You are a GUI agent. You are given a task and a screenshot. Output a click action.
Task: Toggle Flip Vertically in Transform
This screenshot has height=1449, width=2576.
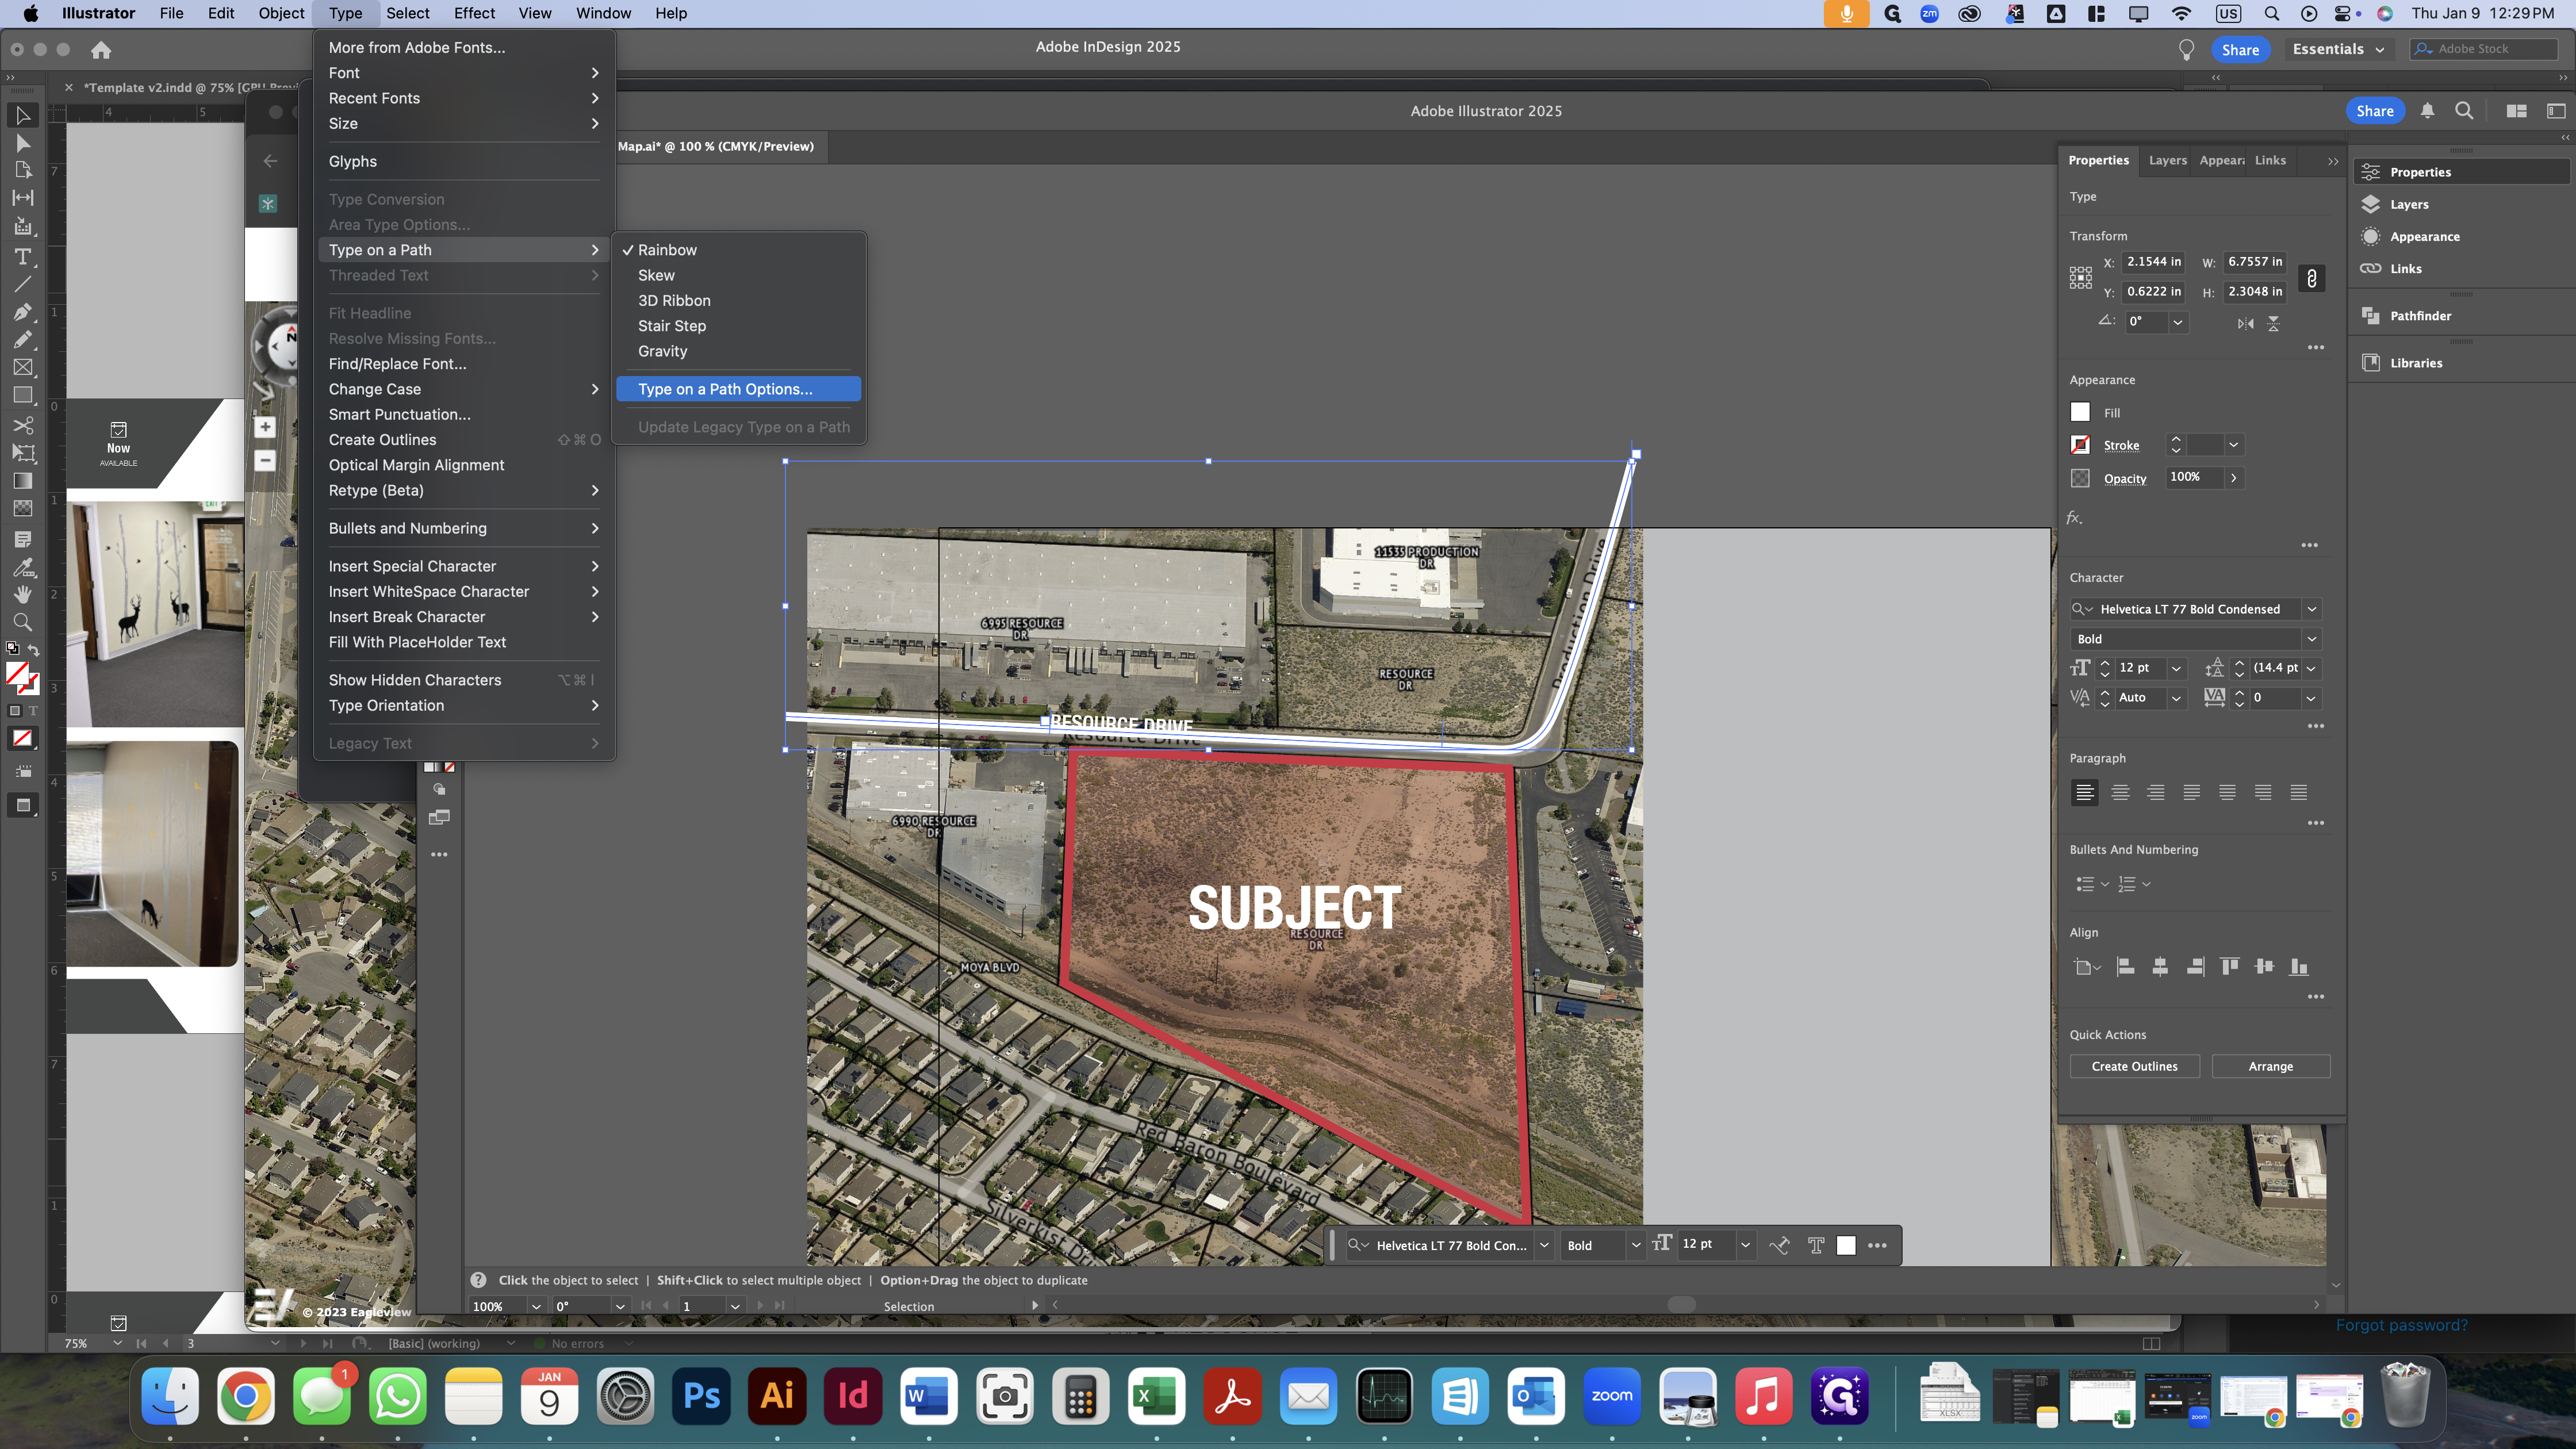pos(2273,323)
